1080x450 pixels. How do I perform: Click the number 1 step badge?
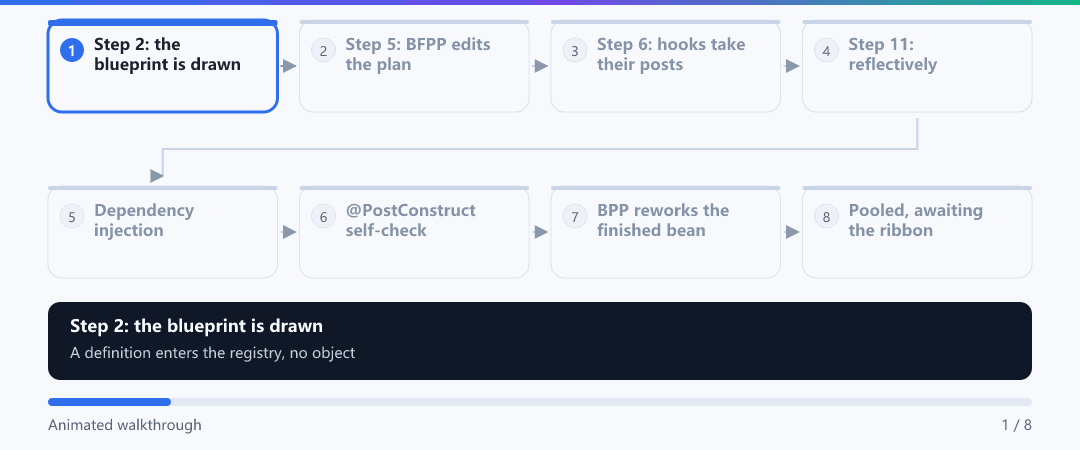coord(72,50)
